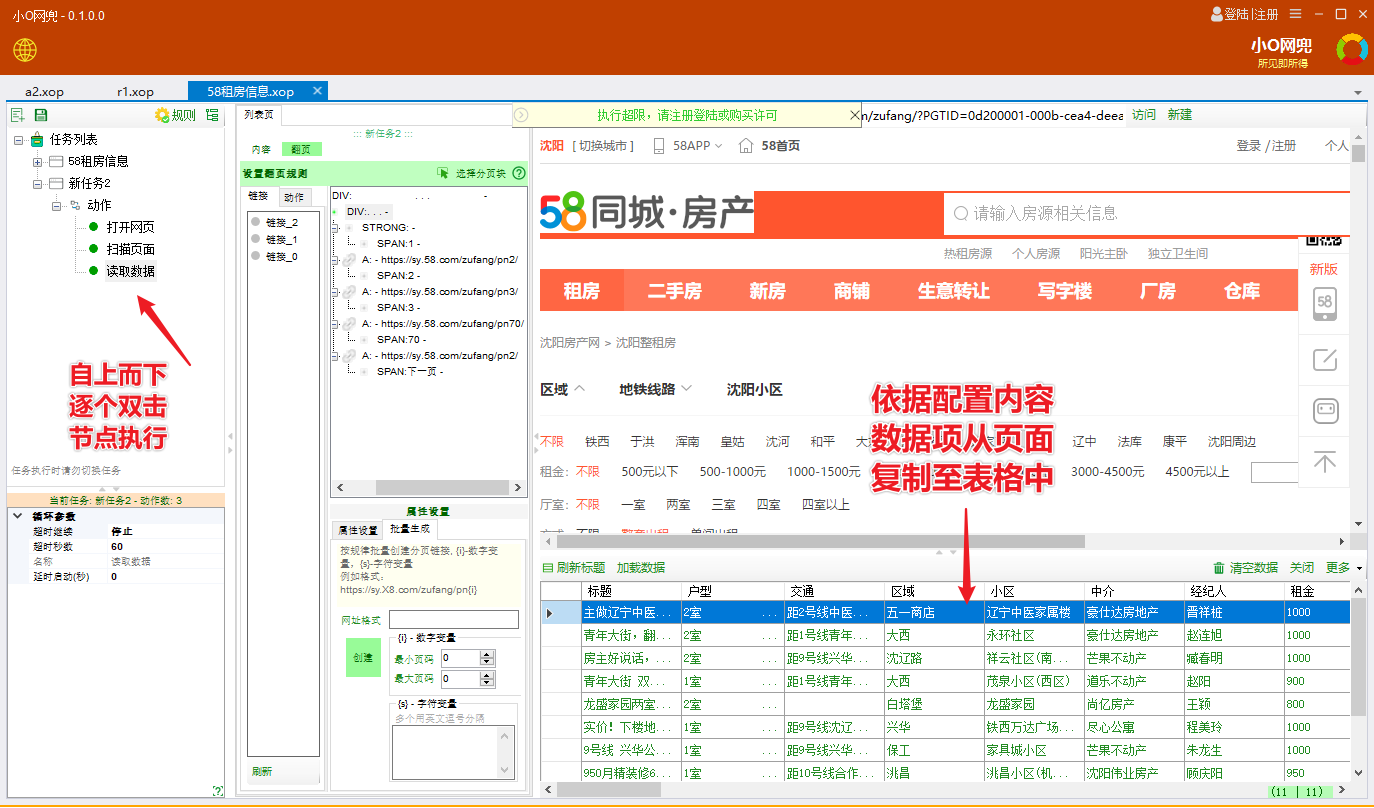The height and width of the screenshot is (808, 1374).
Task: Click the 刷新 button under link list
Action: [262, 772]
